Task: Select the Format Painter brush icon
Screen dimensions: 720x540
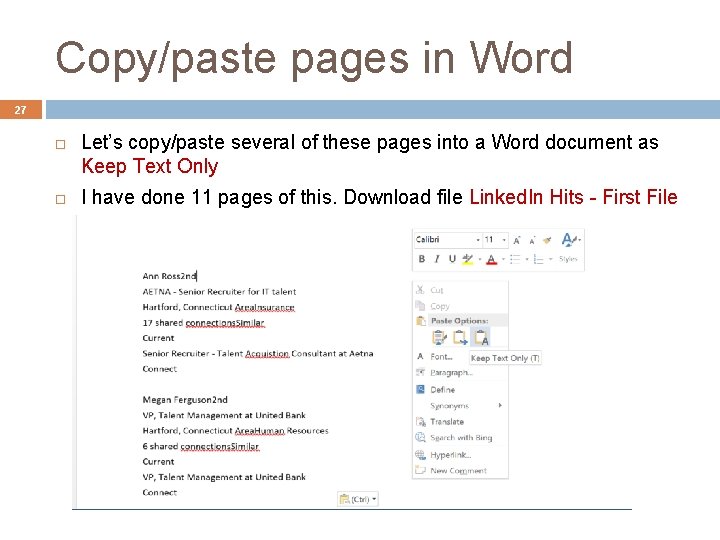Action: (547, 240)
